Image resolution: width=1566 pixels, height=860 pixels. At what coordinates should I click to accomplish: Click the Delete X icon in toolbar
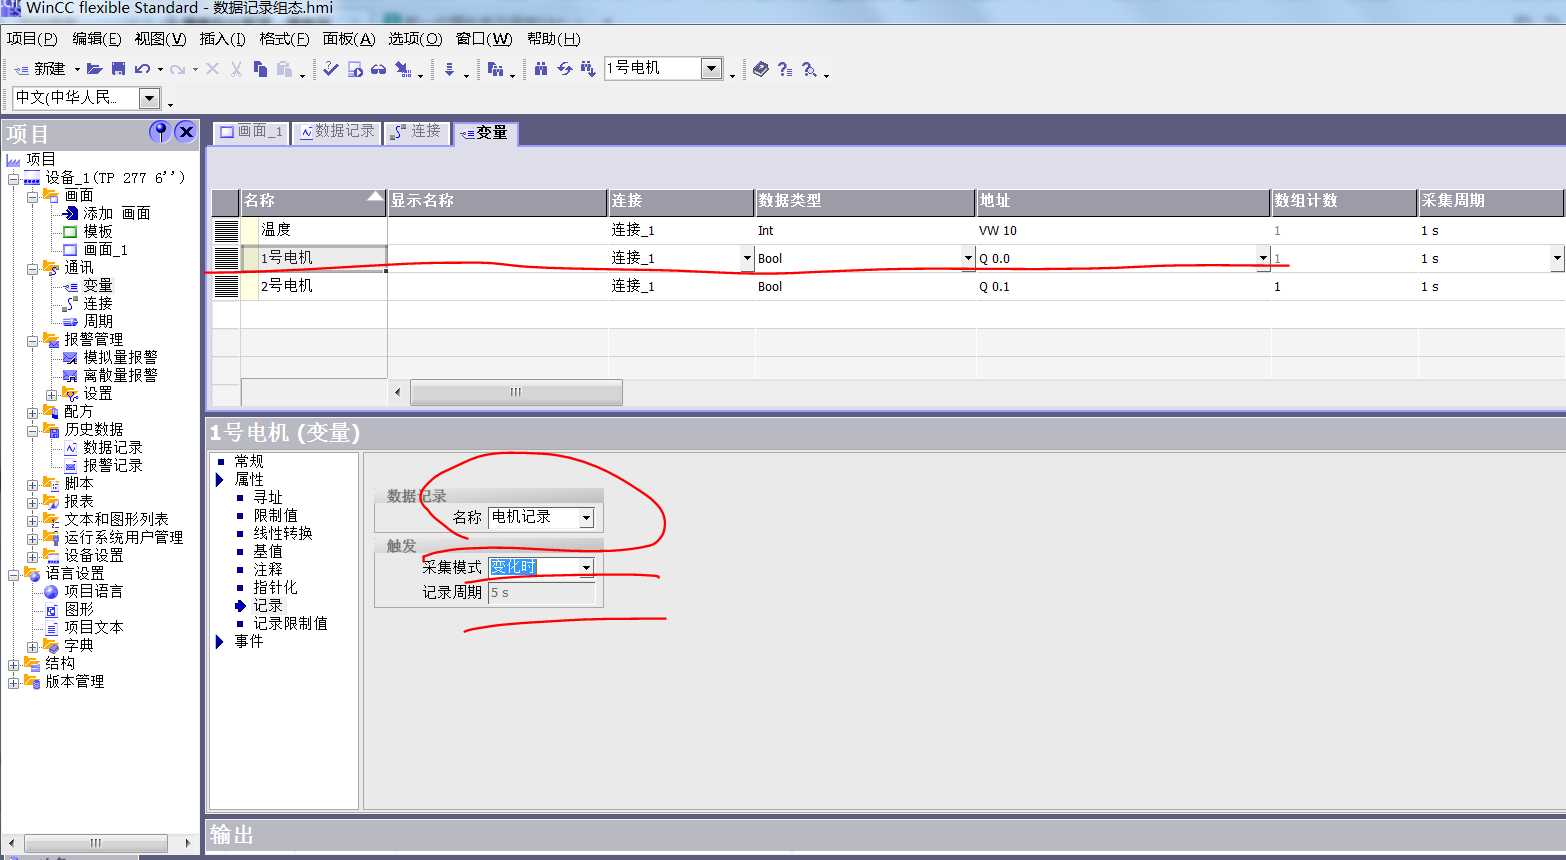click(212, 69)
